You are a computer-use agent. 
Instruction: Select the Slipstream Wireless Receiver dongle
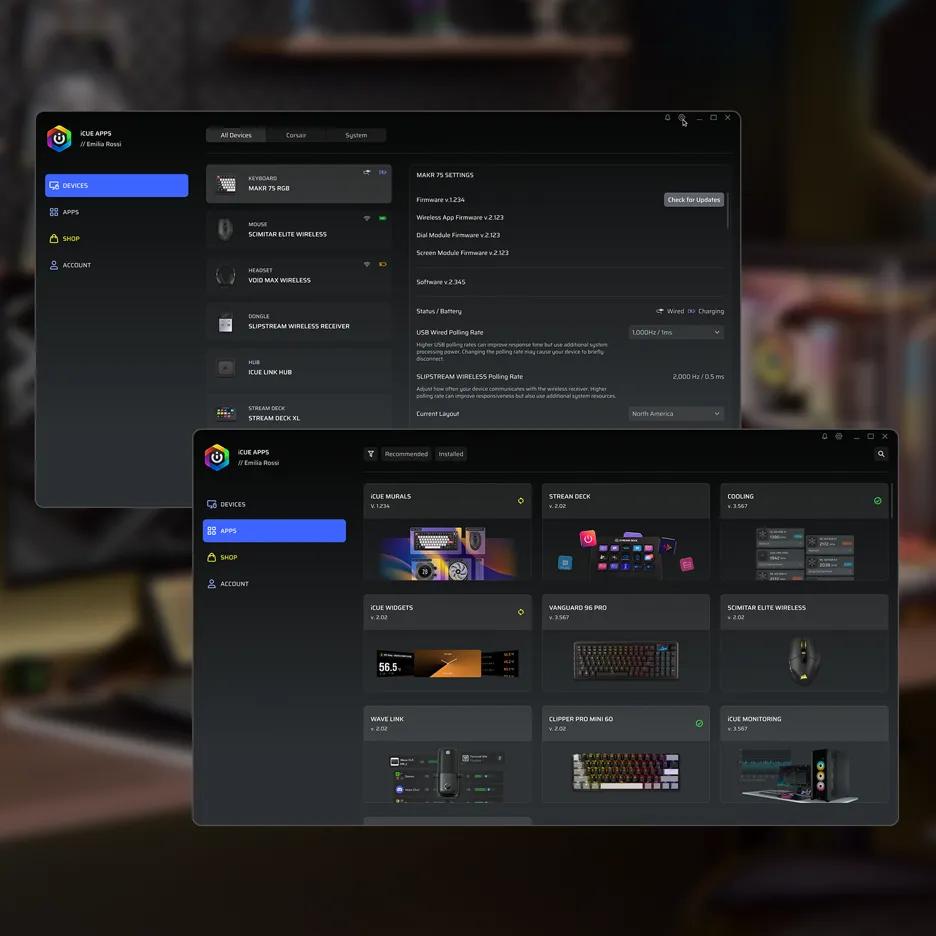(298, 321)
